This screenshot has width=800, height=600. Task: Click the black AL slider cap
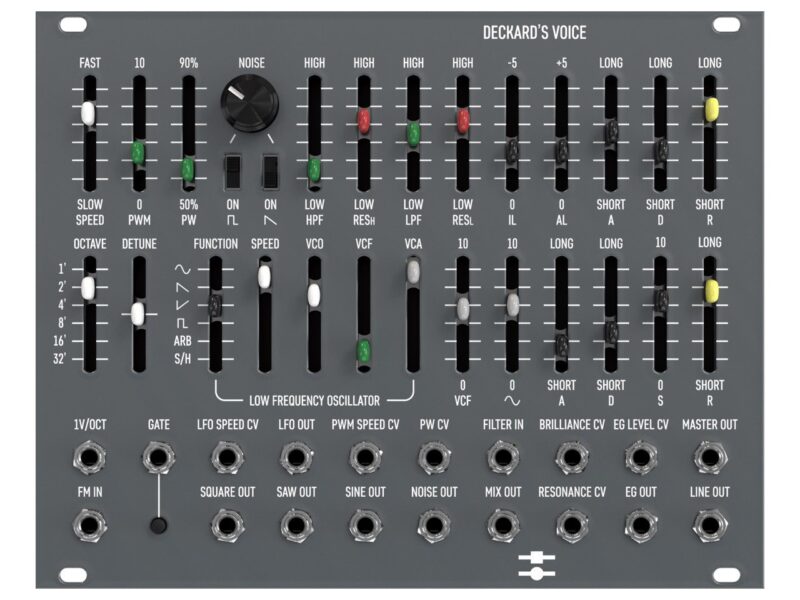tap(561, 152)
